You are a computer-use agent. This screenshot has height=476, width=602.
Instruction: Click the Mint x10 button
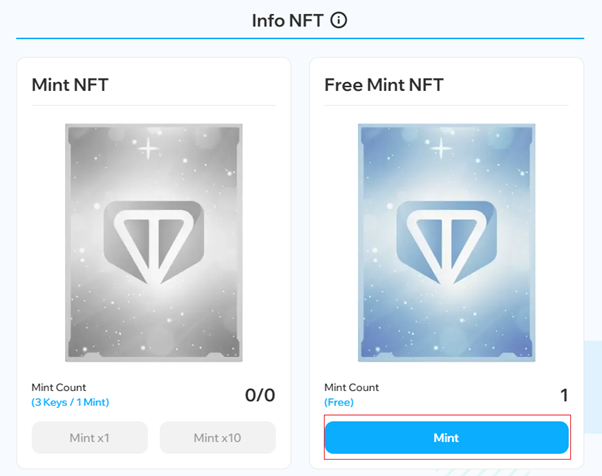click(x=218, y=438)
